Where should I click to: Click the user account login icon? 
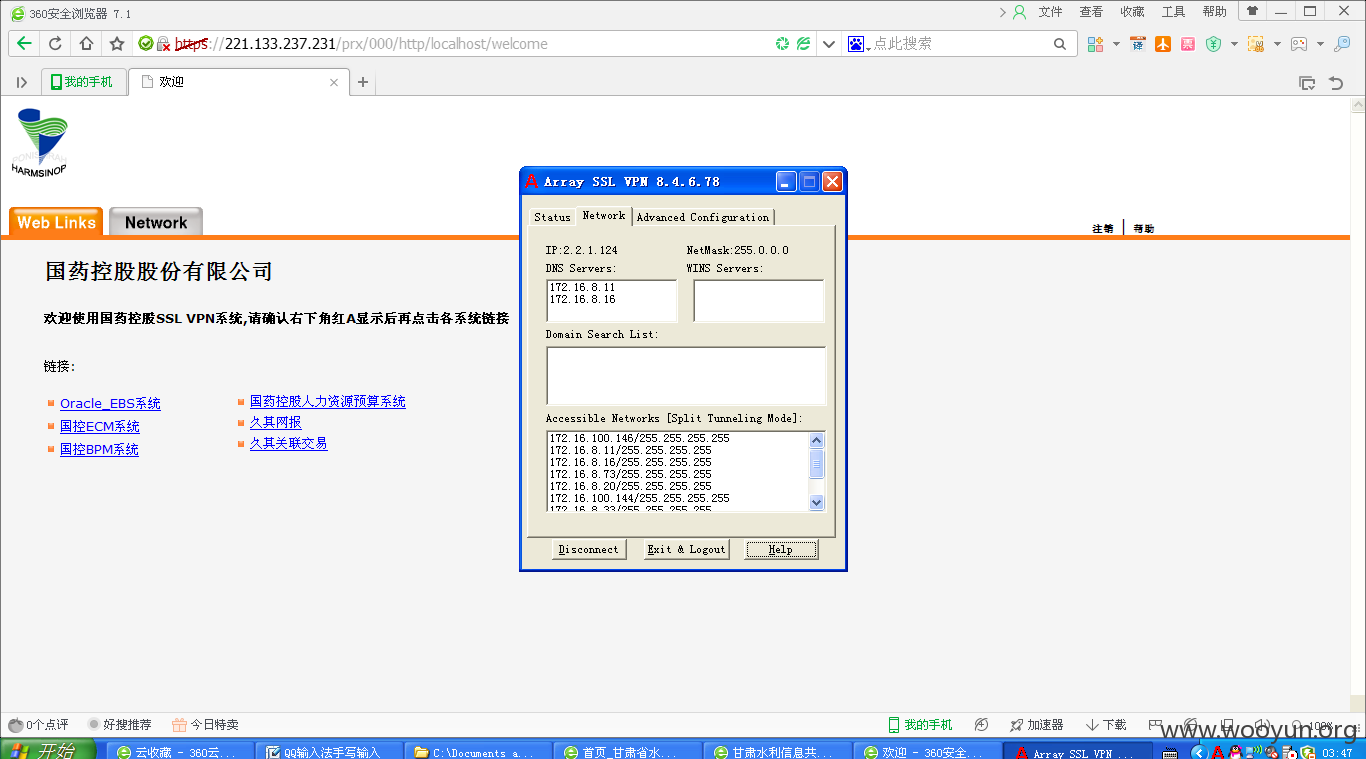click(1020, 12)
